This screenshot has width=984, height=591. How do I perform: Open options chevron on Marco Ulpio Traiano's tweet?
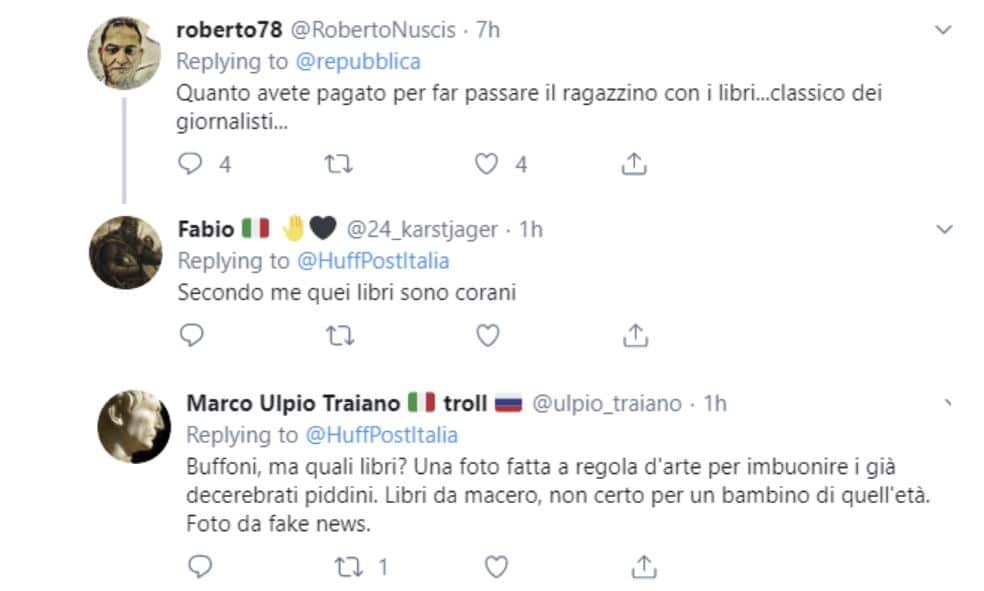(948, 403)
